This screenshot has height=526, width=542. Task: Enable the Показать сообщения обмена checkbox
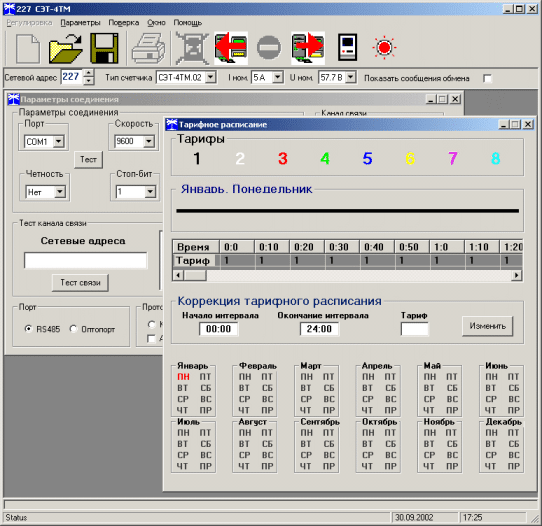(487, 79)
